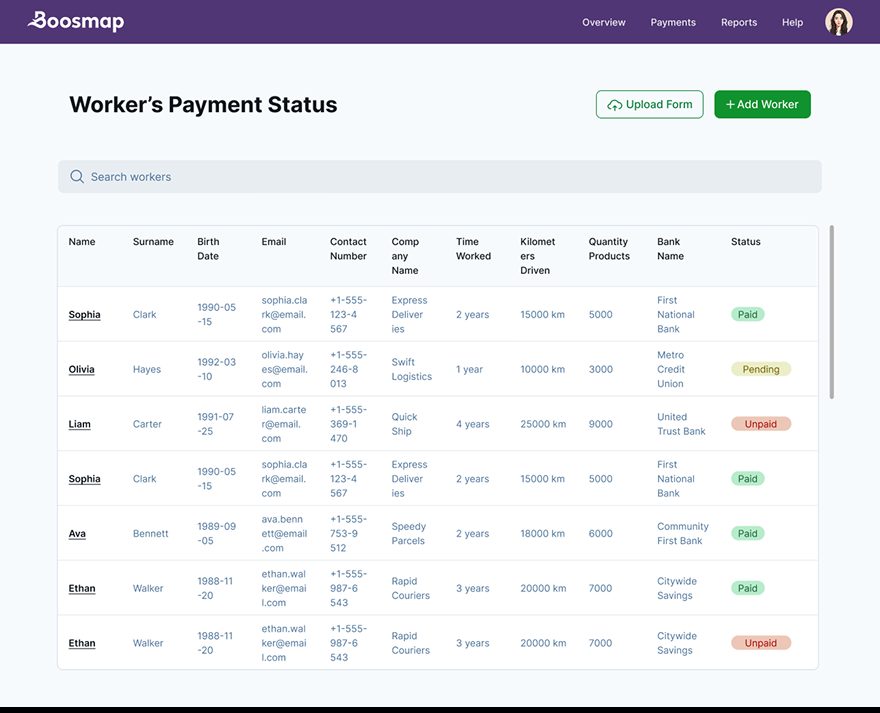Screen dimensions: 880x713
Task: Click the Worker's Payment Status heading
Action: [203, 105]
